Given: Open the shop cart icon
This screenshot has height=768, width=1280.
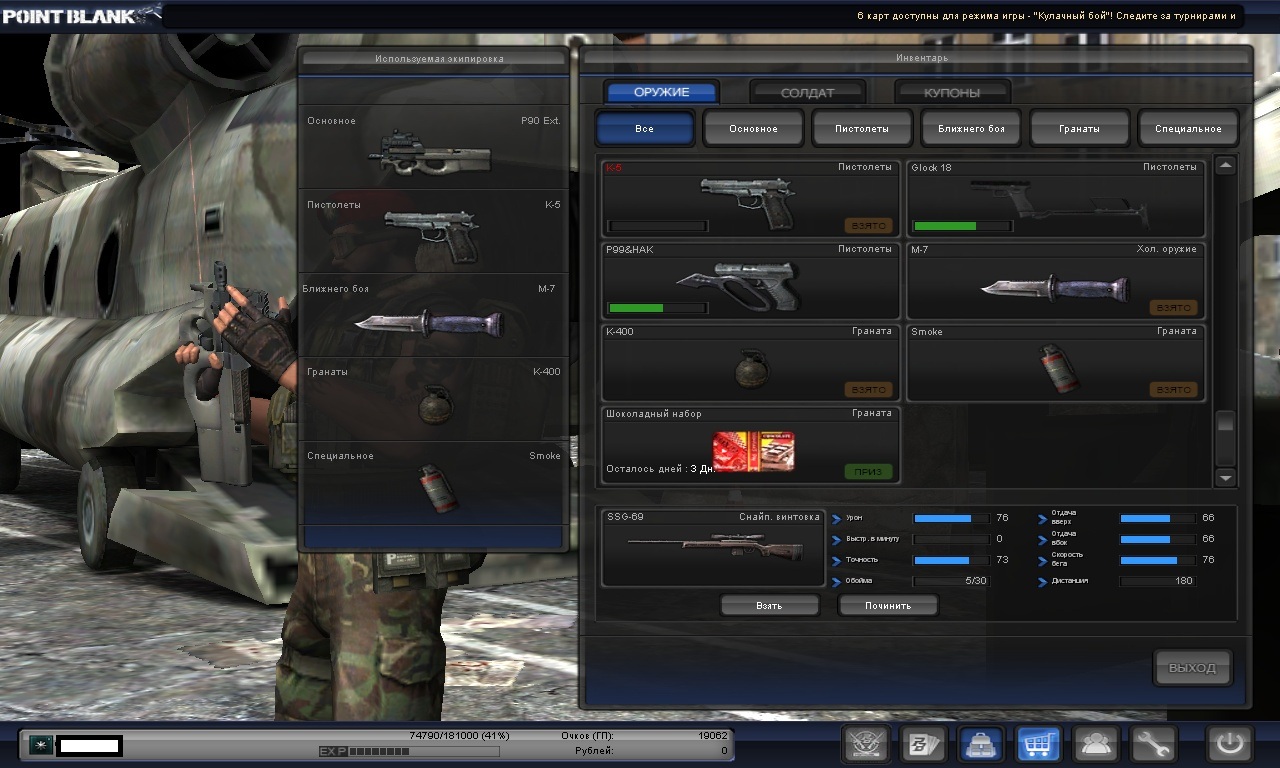Looking at the screenshot, I should 1039,744.
